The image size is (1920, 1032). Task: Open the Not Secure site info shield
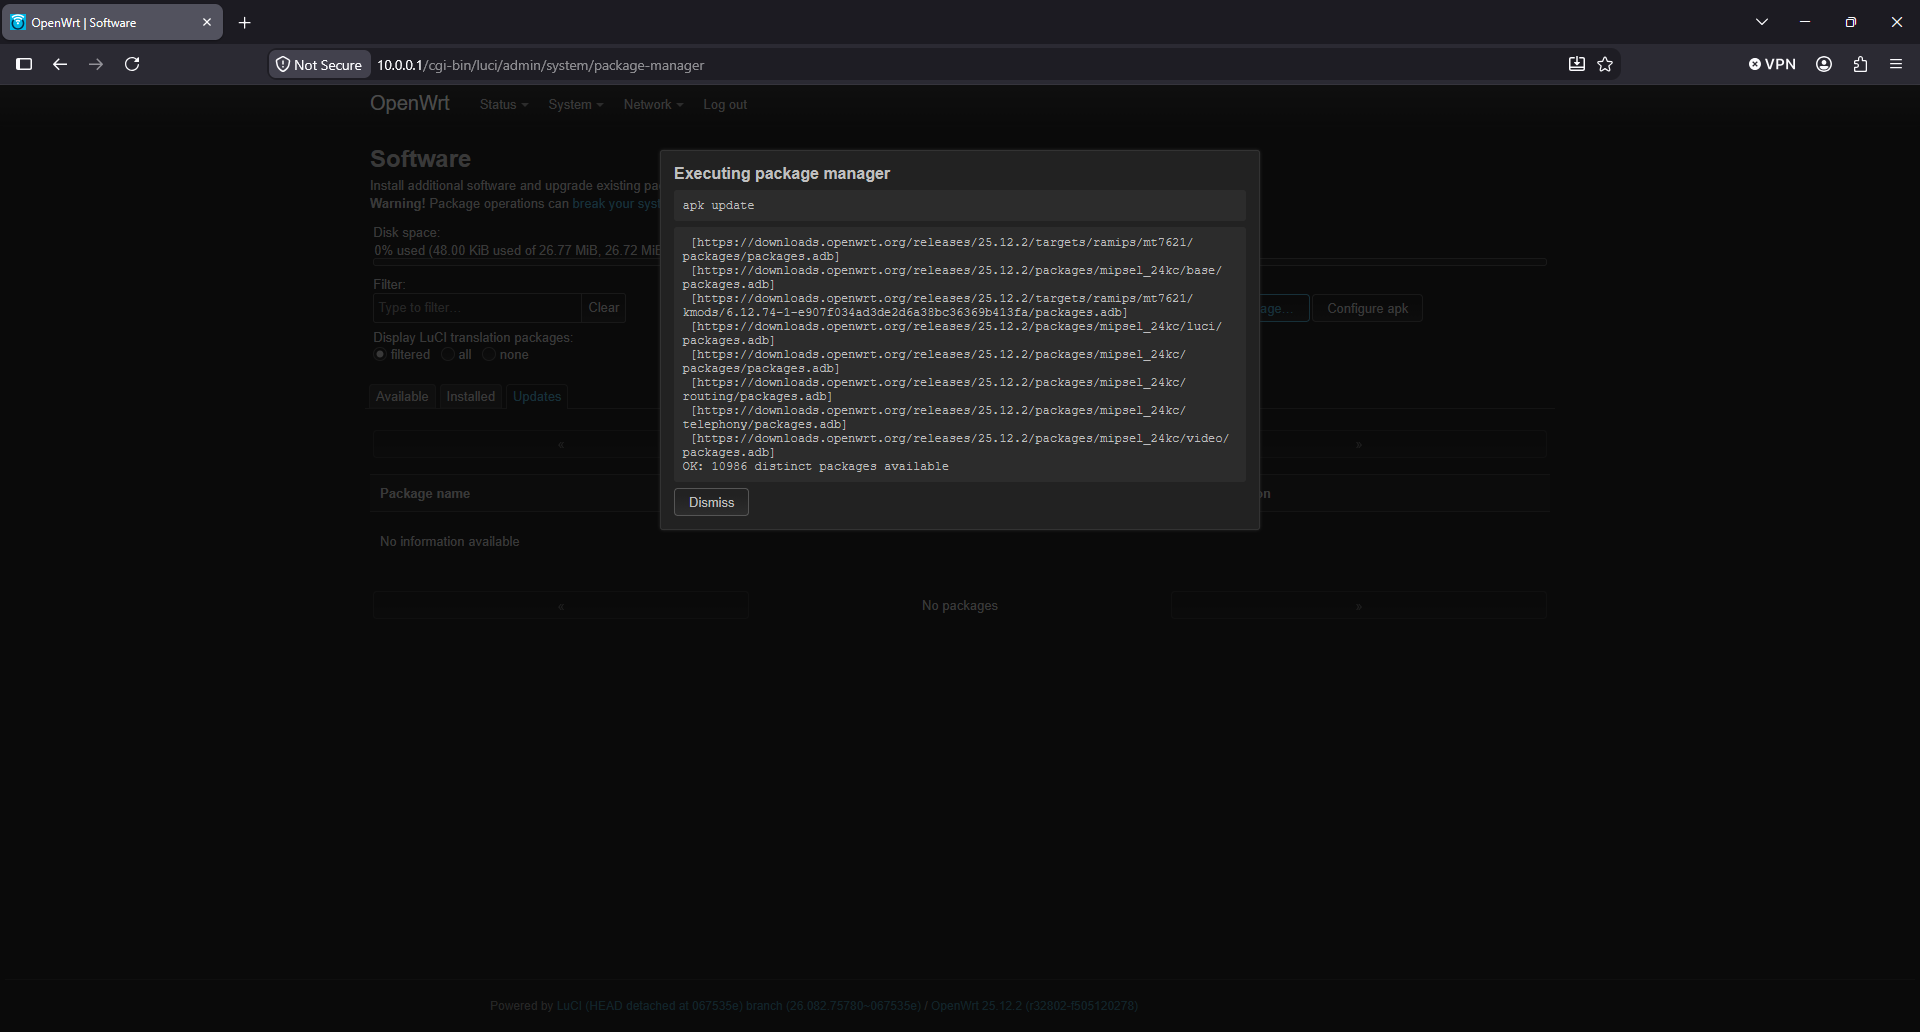pos(319,64)
